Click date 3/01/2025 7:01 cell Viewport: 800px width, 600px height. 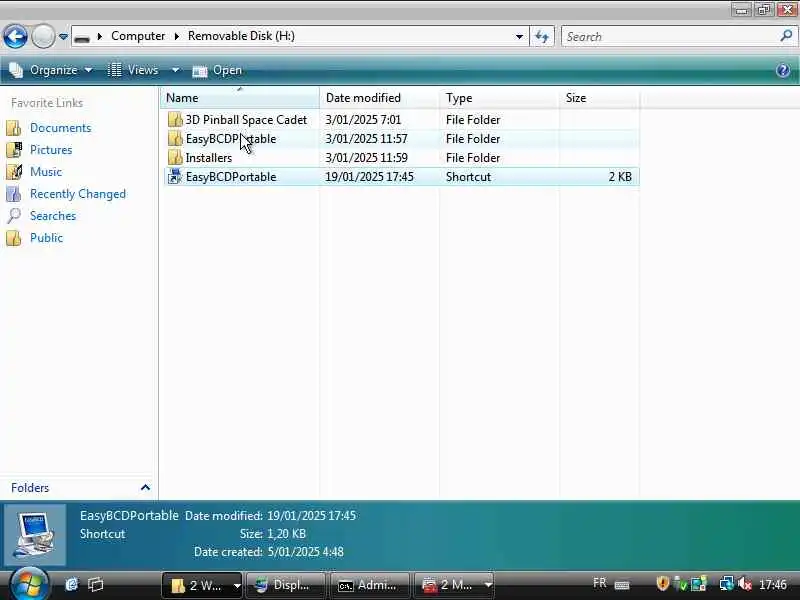pos(363,119)
